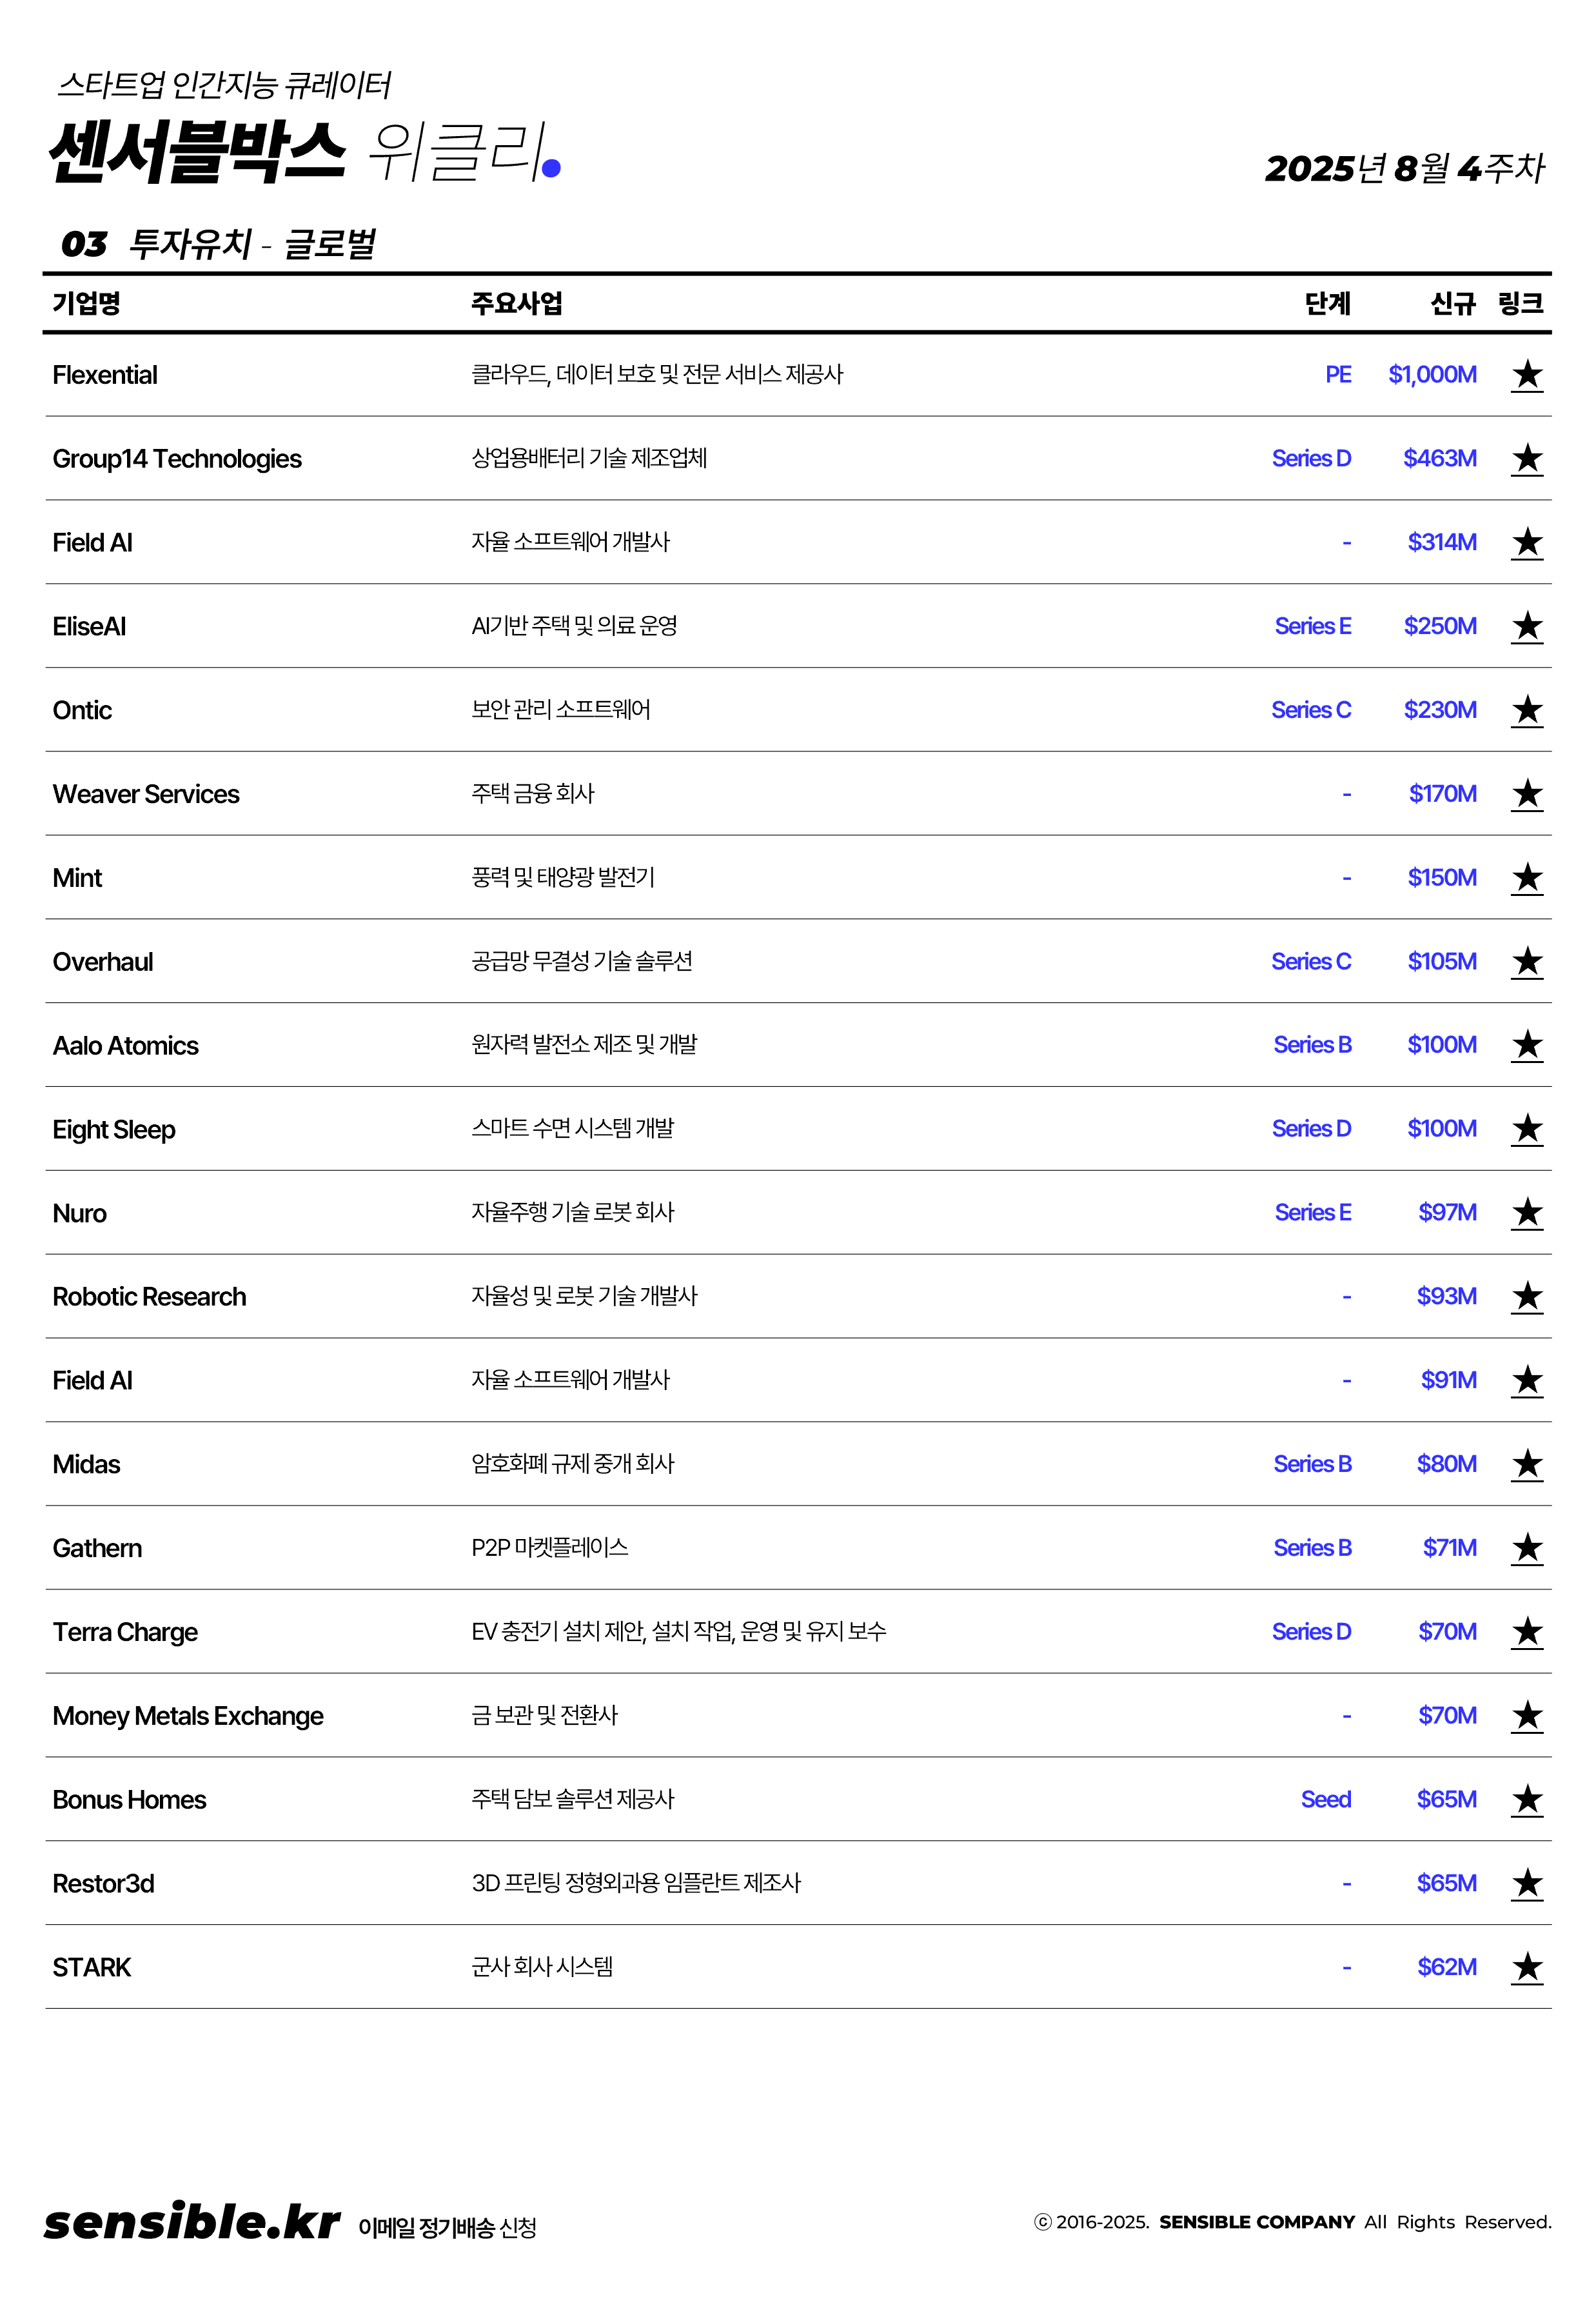Click the $1,000M funding amount
The width and height of the screenshot is (1596, 2306).
[1431, 375]
